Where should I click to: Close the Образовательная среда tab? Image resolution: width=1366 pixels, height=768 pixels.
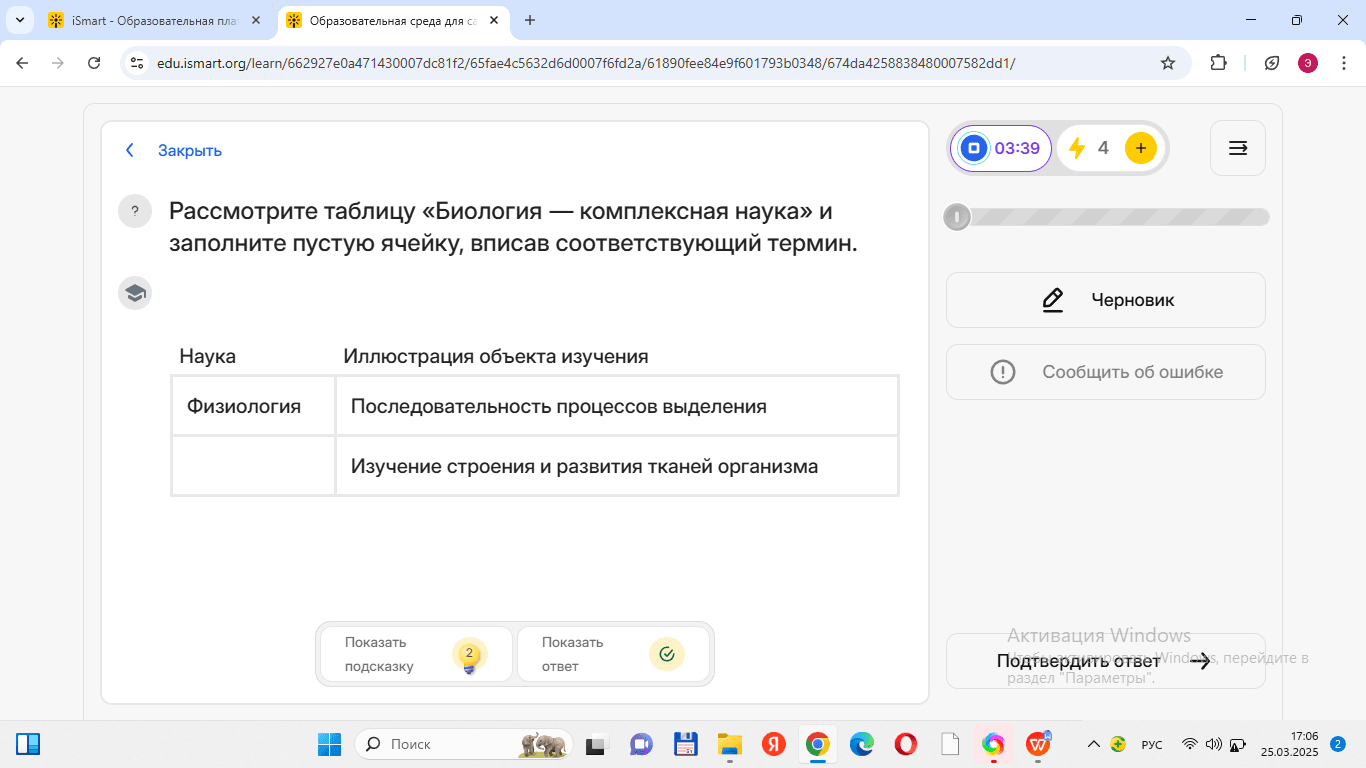(494, 20)
